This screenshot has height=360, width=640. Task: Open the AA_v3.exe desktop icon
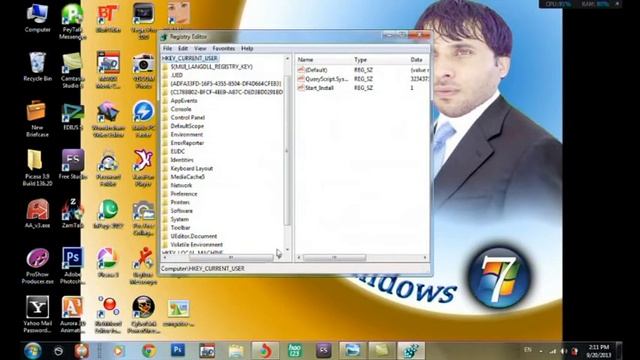point(37,213)
